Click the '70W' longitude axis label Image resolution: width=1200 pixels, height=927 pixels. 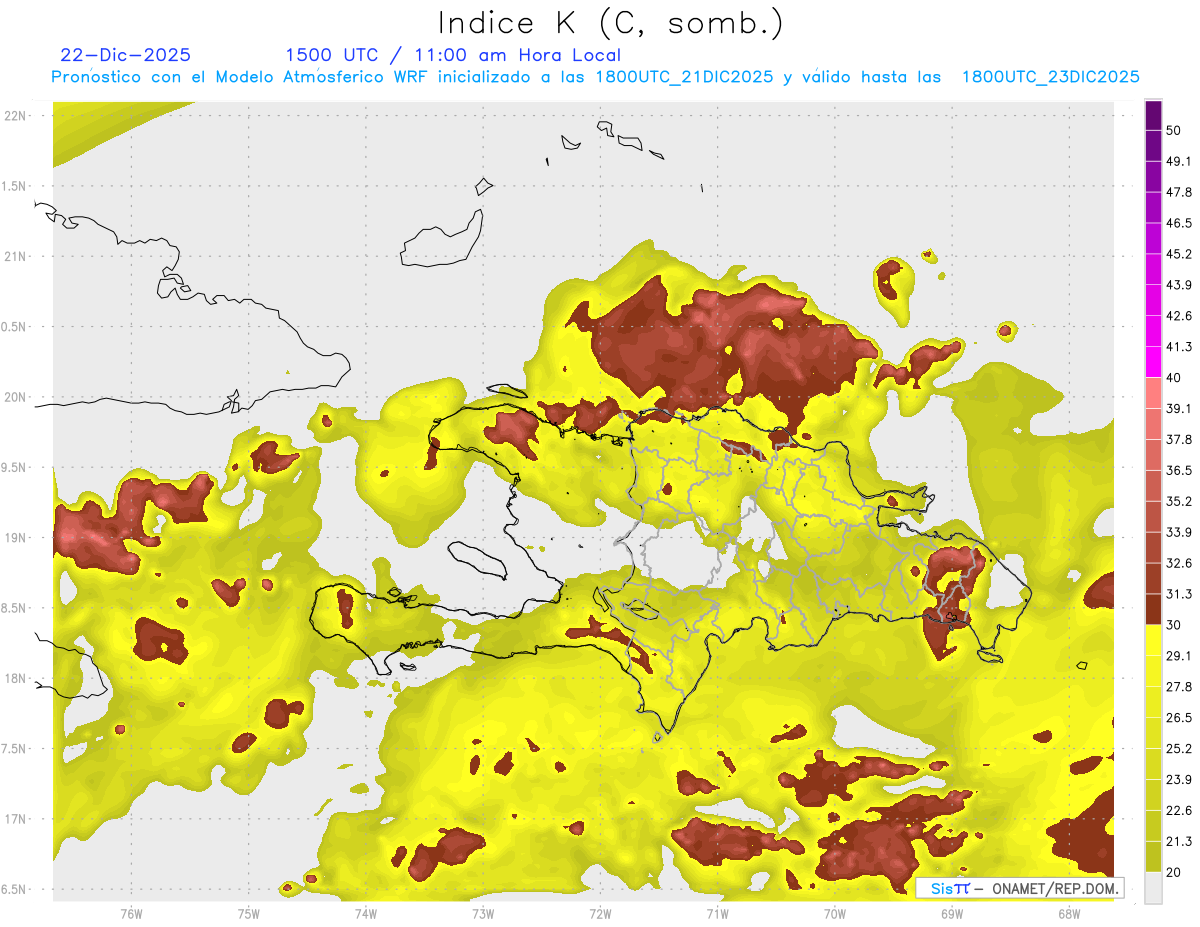click(835, 913)
